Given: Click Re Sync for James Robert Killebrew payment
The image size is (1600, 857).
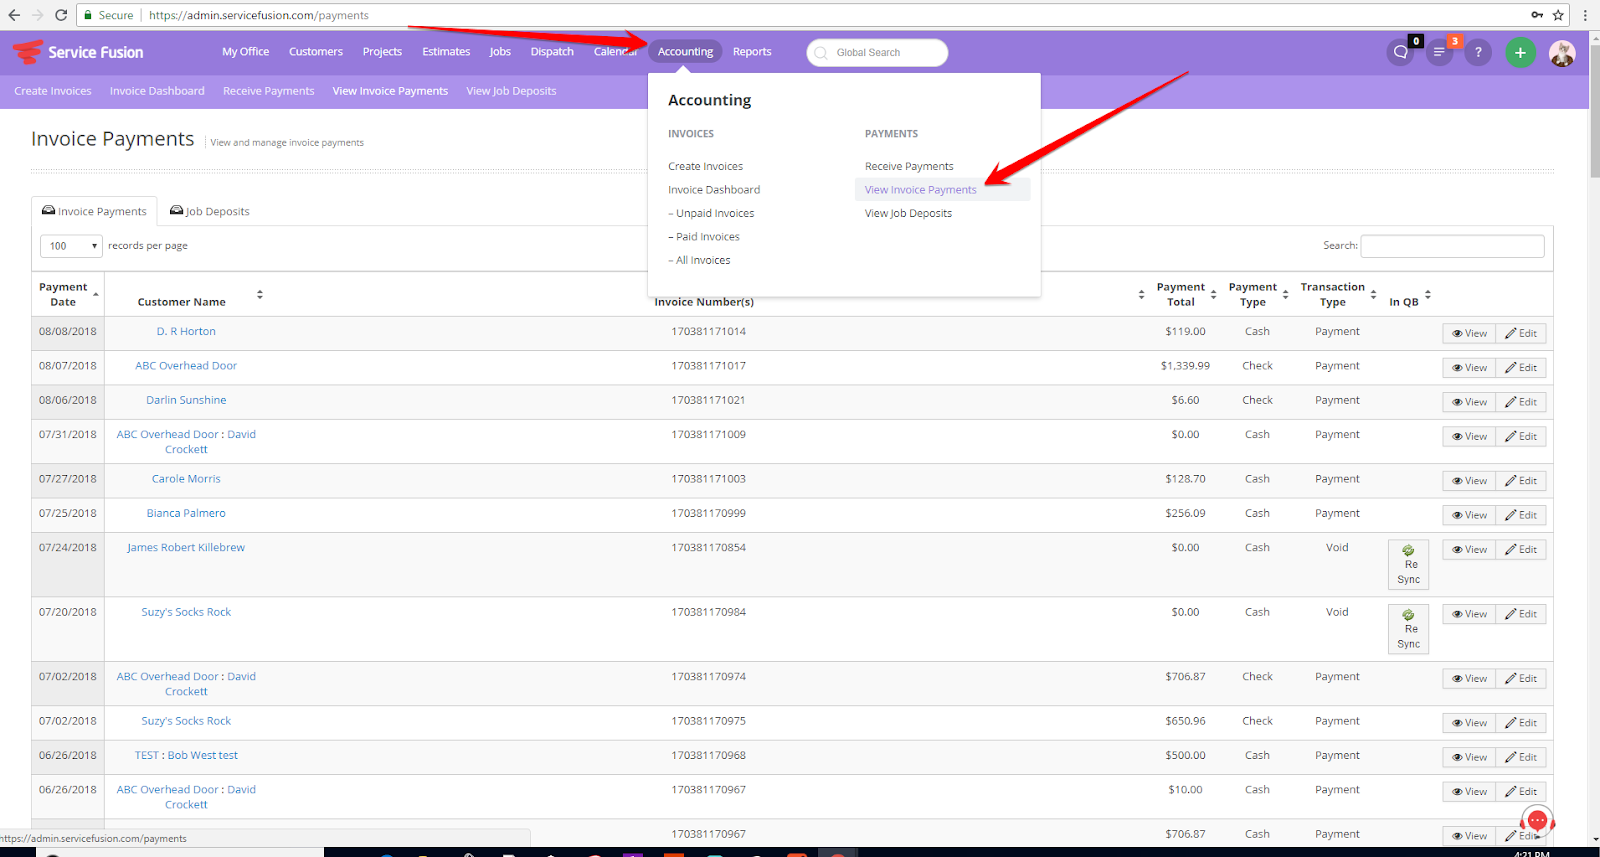Looking at the screenshot, I should (x=1408, y=565).
